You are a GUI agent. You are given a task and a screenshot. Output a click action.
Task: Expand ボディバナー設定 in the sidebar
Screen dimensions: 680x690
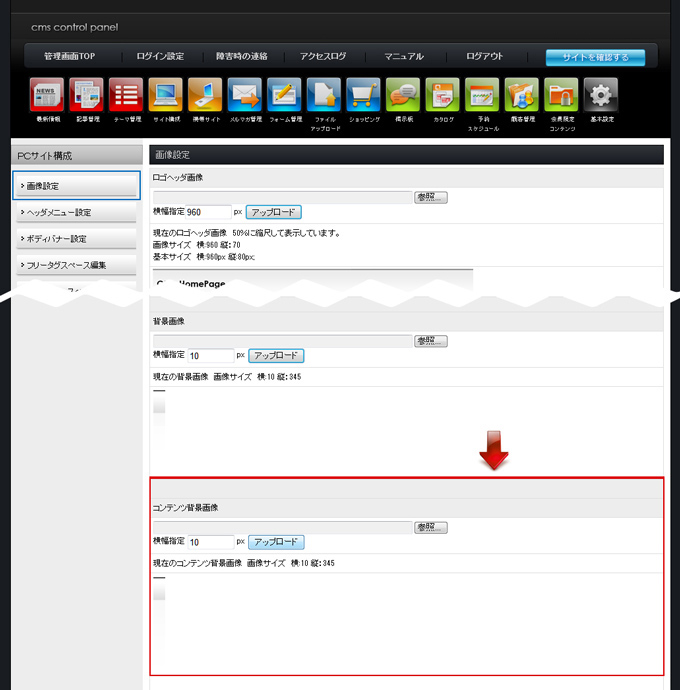pos(77,239)
